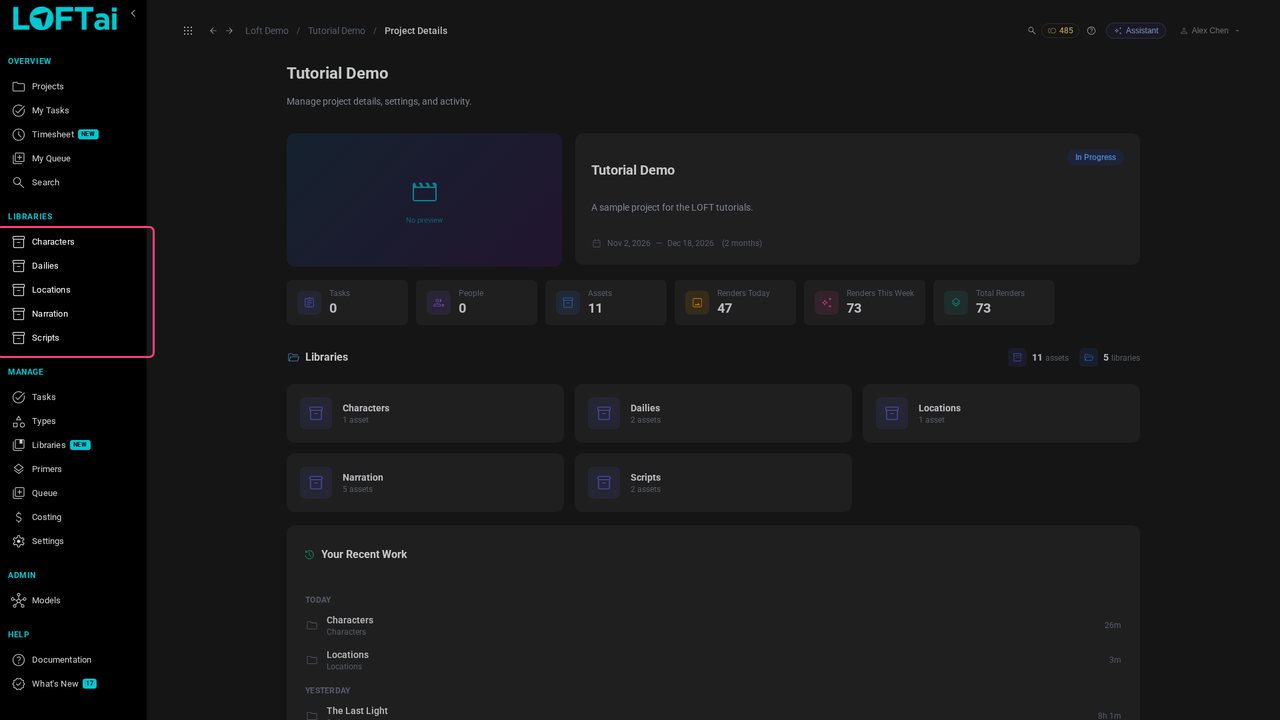Image resolution: width=1280 pixels, height=720 pixels.
Task: Open the help question mark icon
Action: tap(1091, 31)
